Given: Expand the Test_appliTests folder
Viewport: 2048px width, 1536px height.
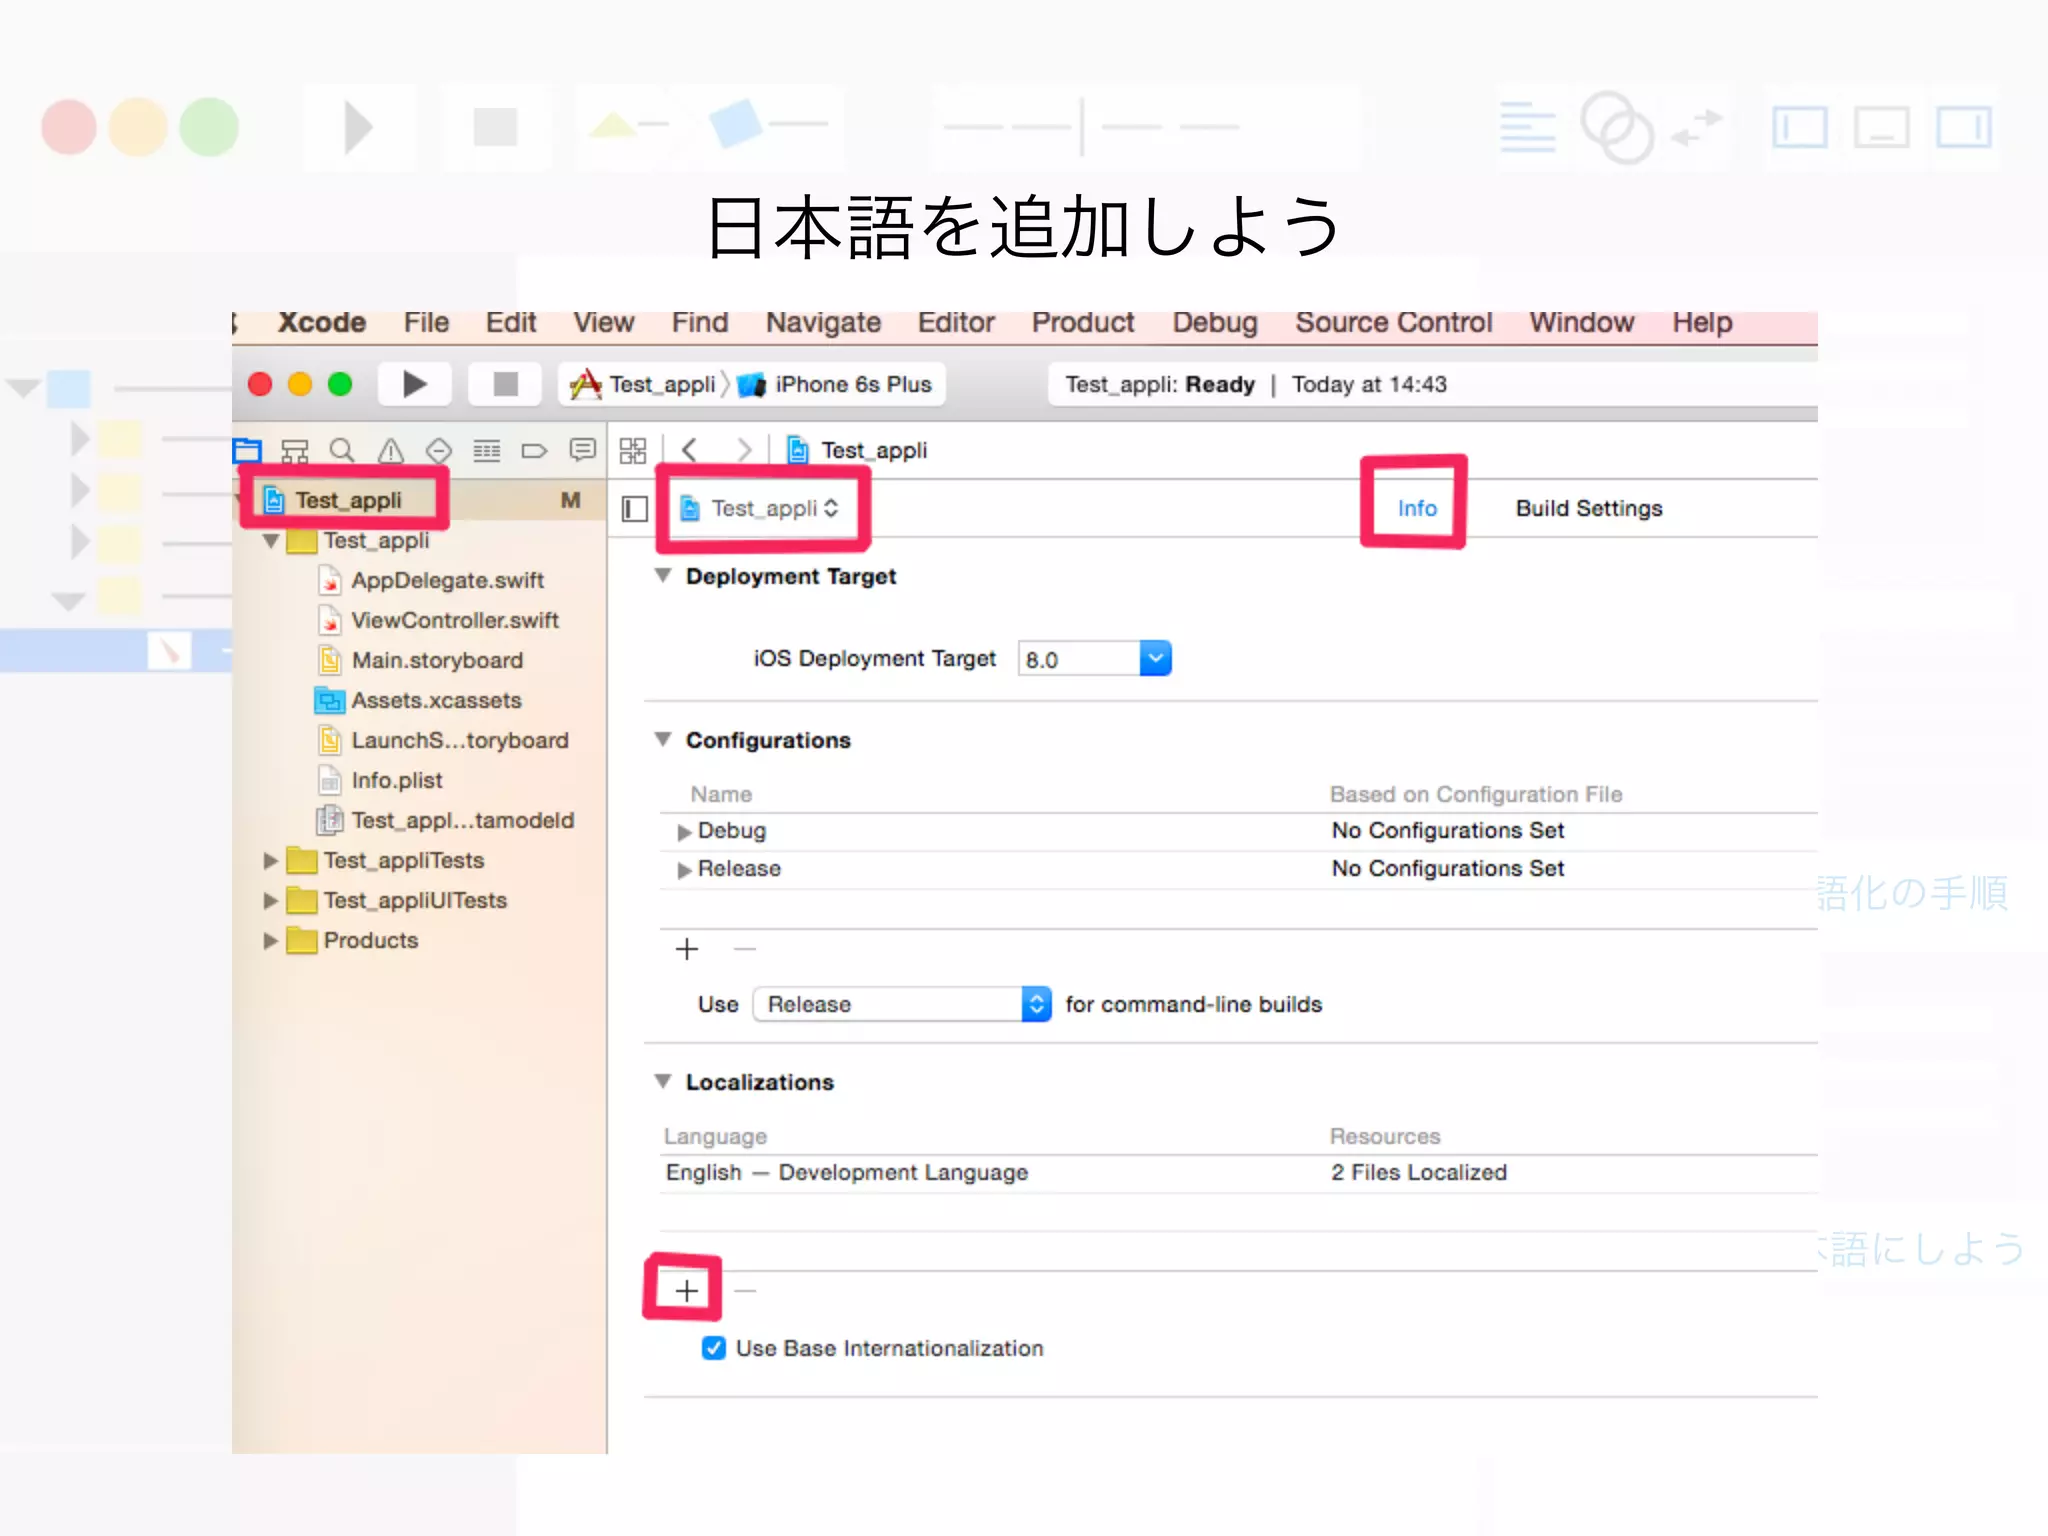Looking at the screenshot, I should click(x=270, y=861).
